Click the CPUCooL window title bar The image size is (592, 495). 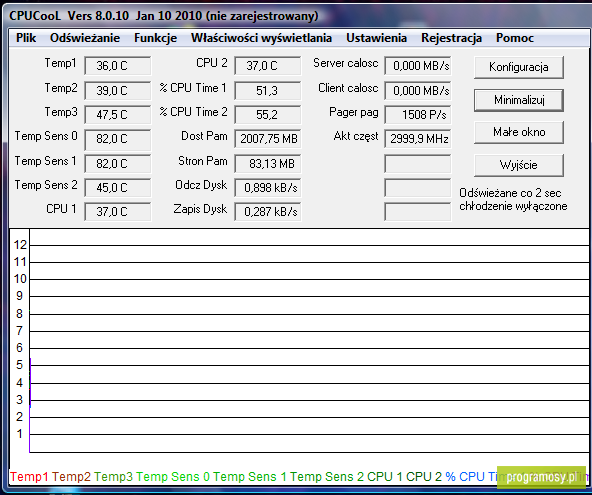tap(296, 16)
